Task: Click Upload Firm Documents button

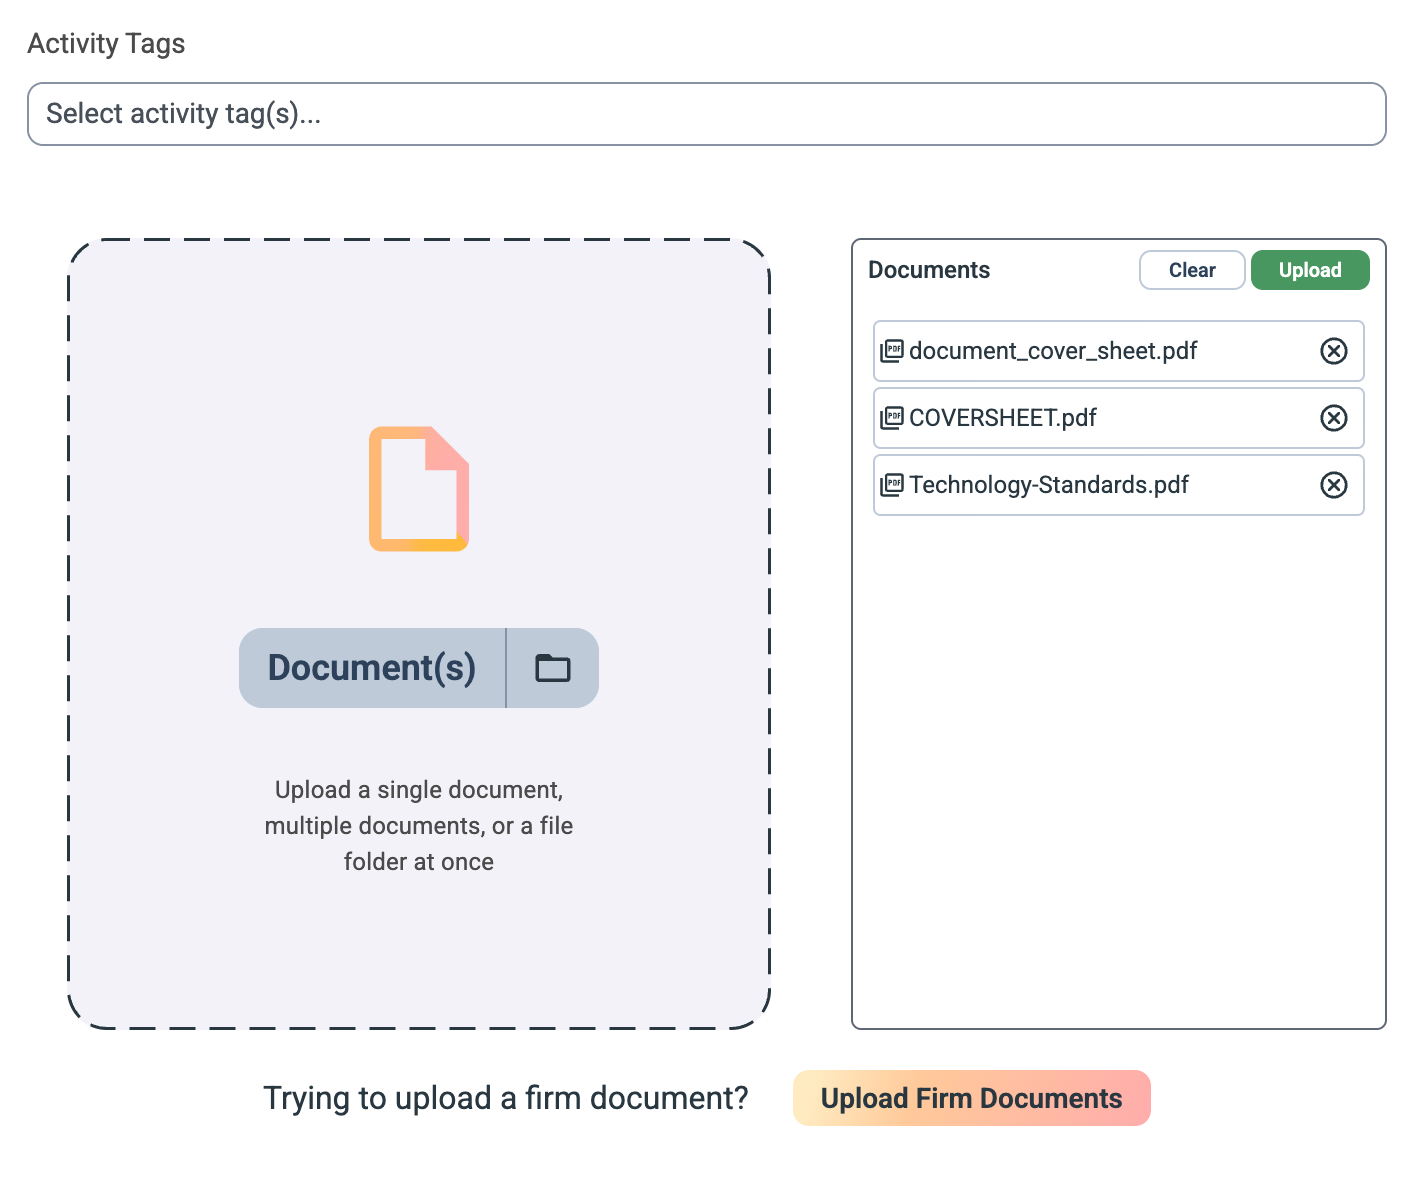Action: (x=972, y=1098)
